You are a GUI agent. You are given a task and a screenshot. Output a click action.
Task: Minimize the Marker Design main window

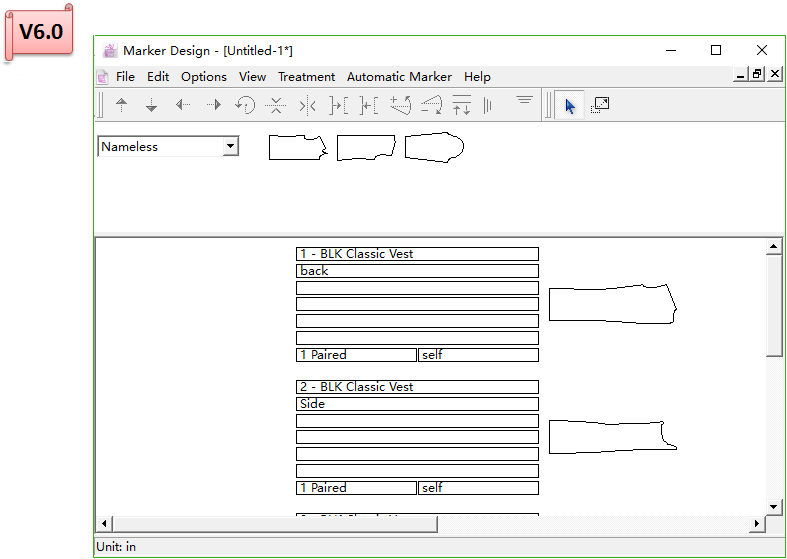(671, 50)
